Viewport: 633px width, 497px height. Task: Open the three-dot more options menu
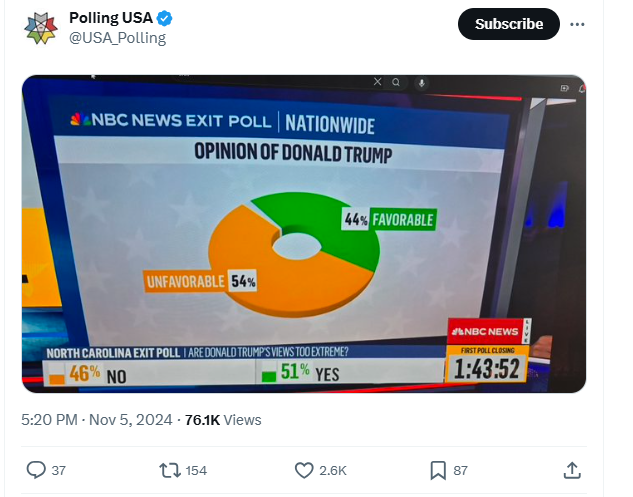(x=577, y=24)
